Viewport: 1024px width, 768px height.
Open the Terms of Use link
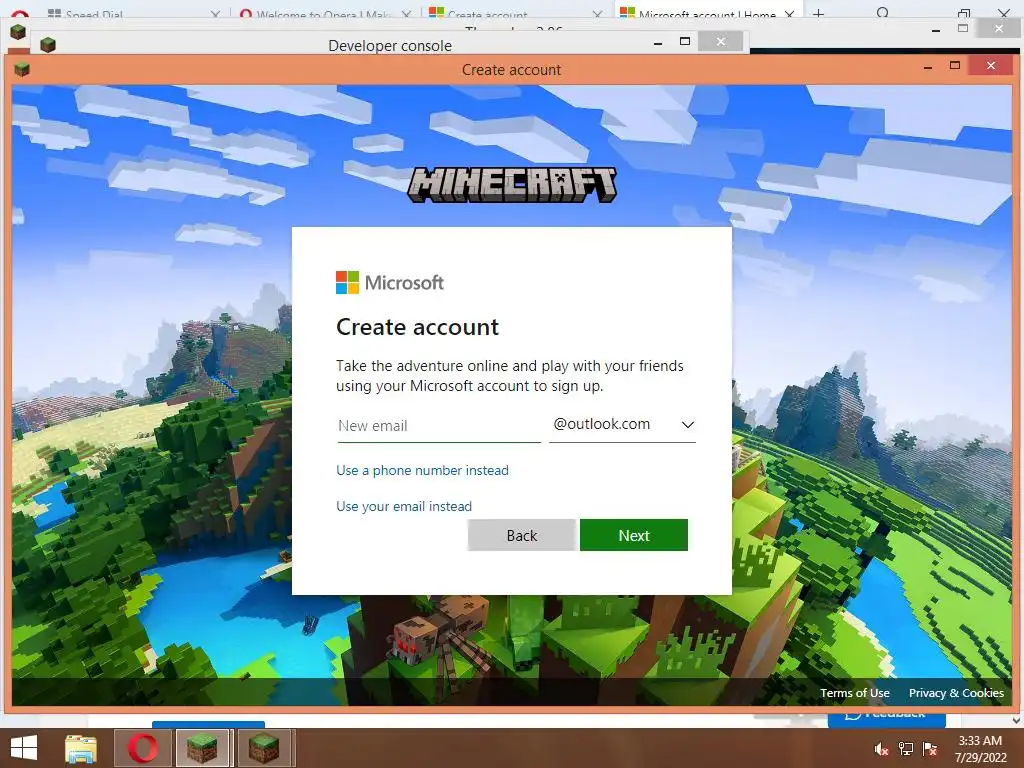[855, 693]
